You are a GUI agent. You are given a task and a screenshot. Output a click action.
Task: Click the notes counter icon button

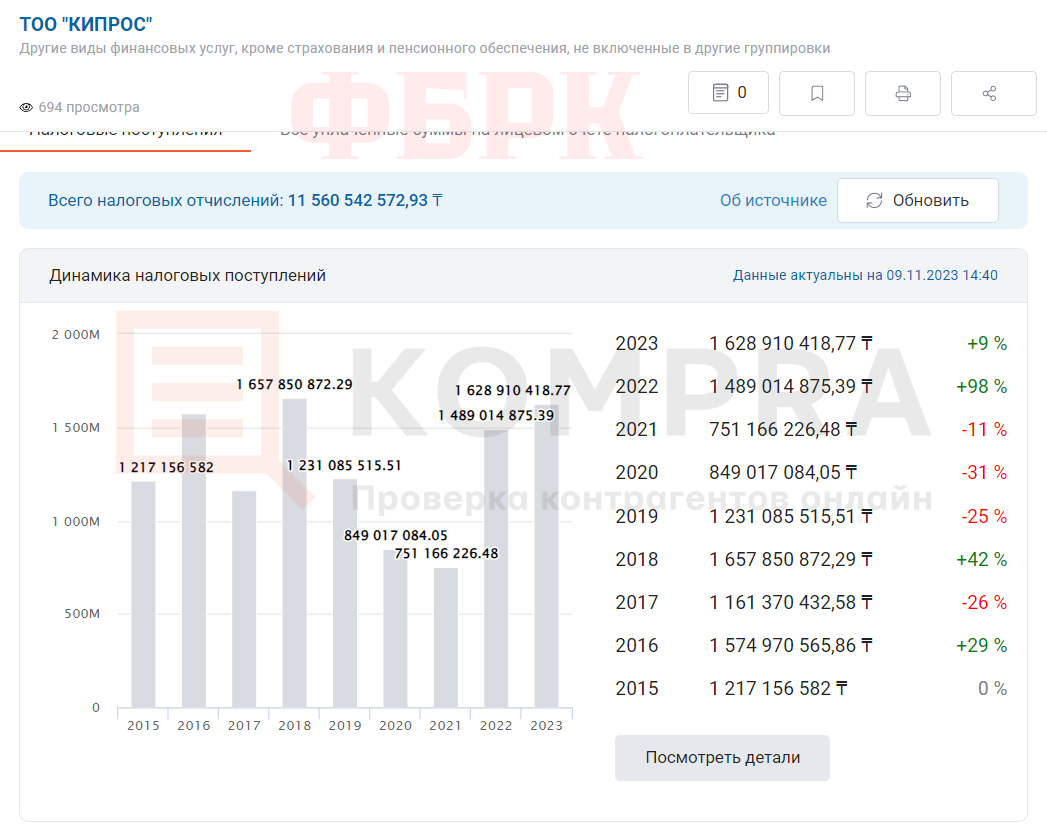(728, 93)
